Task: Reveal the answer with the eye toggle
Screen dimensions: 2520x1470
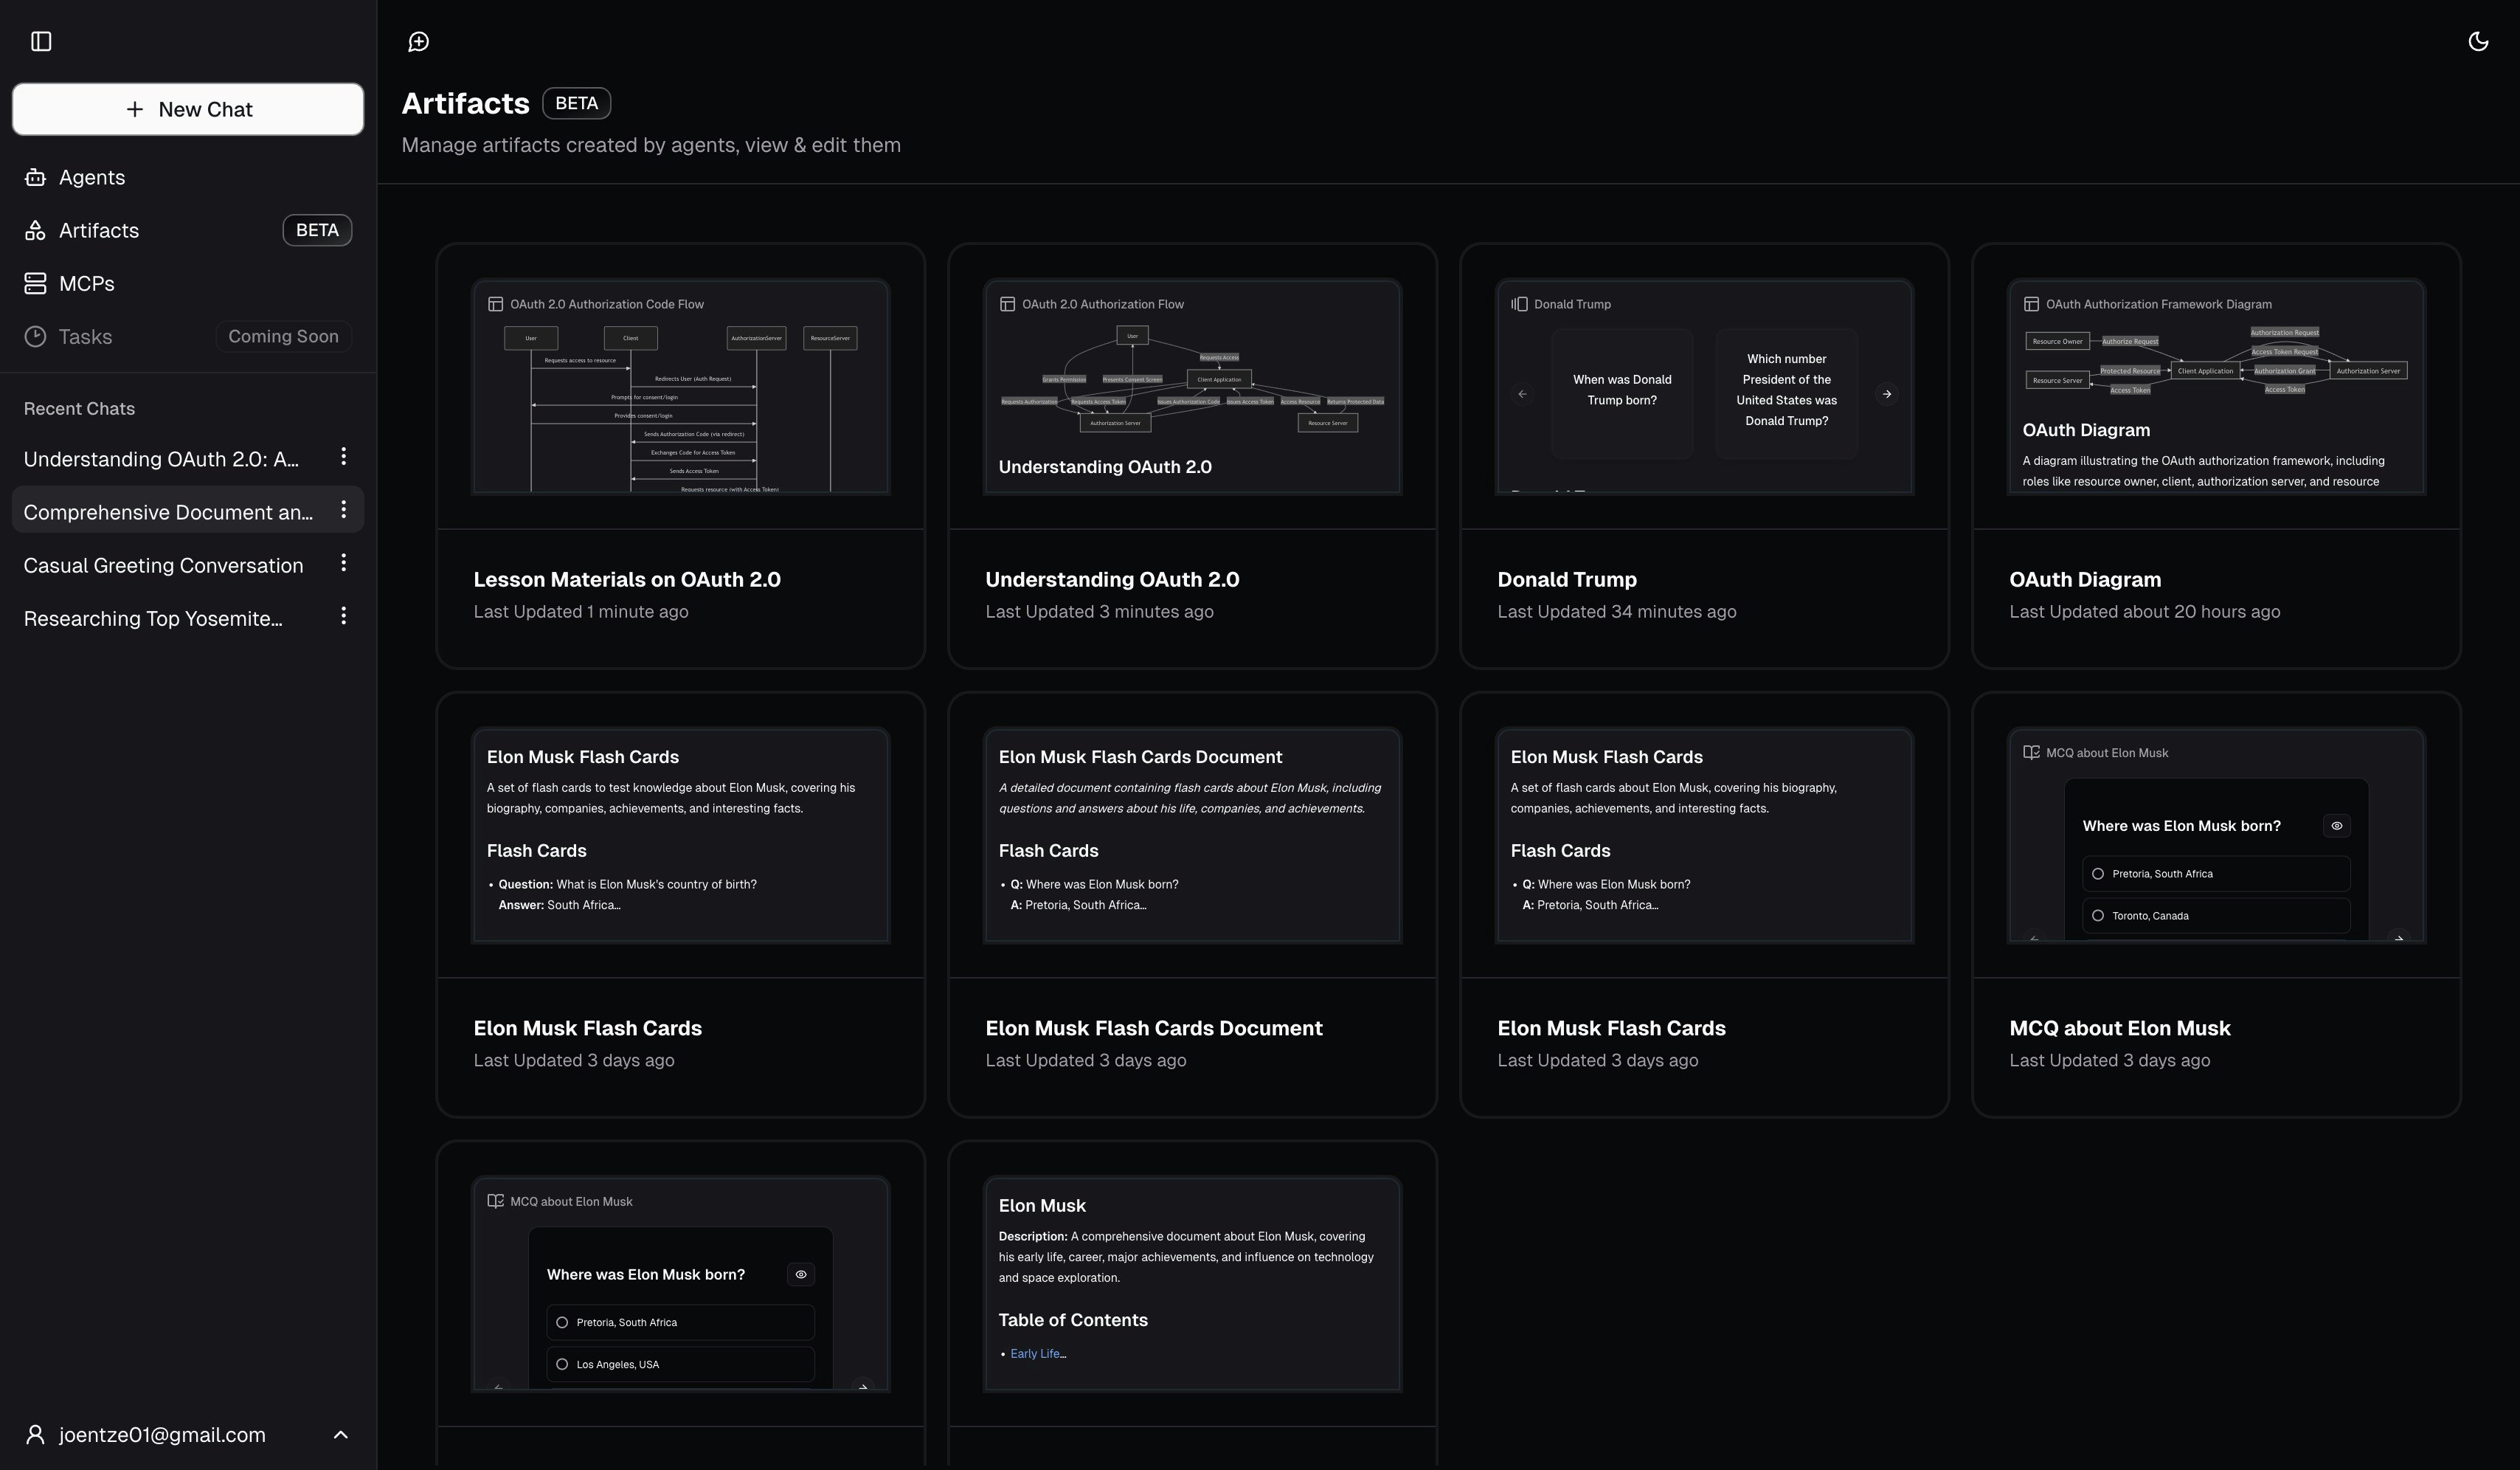Action: [x=801, y=1274]
